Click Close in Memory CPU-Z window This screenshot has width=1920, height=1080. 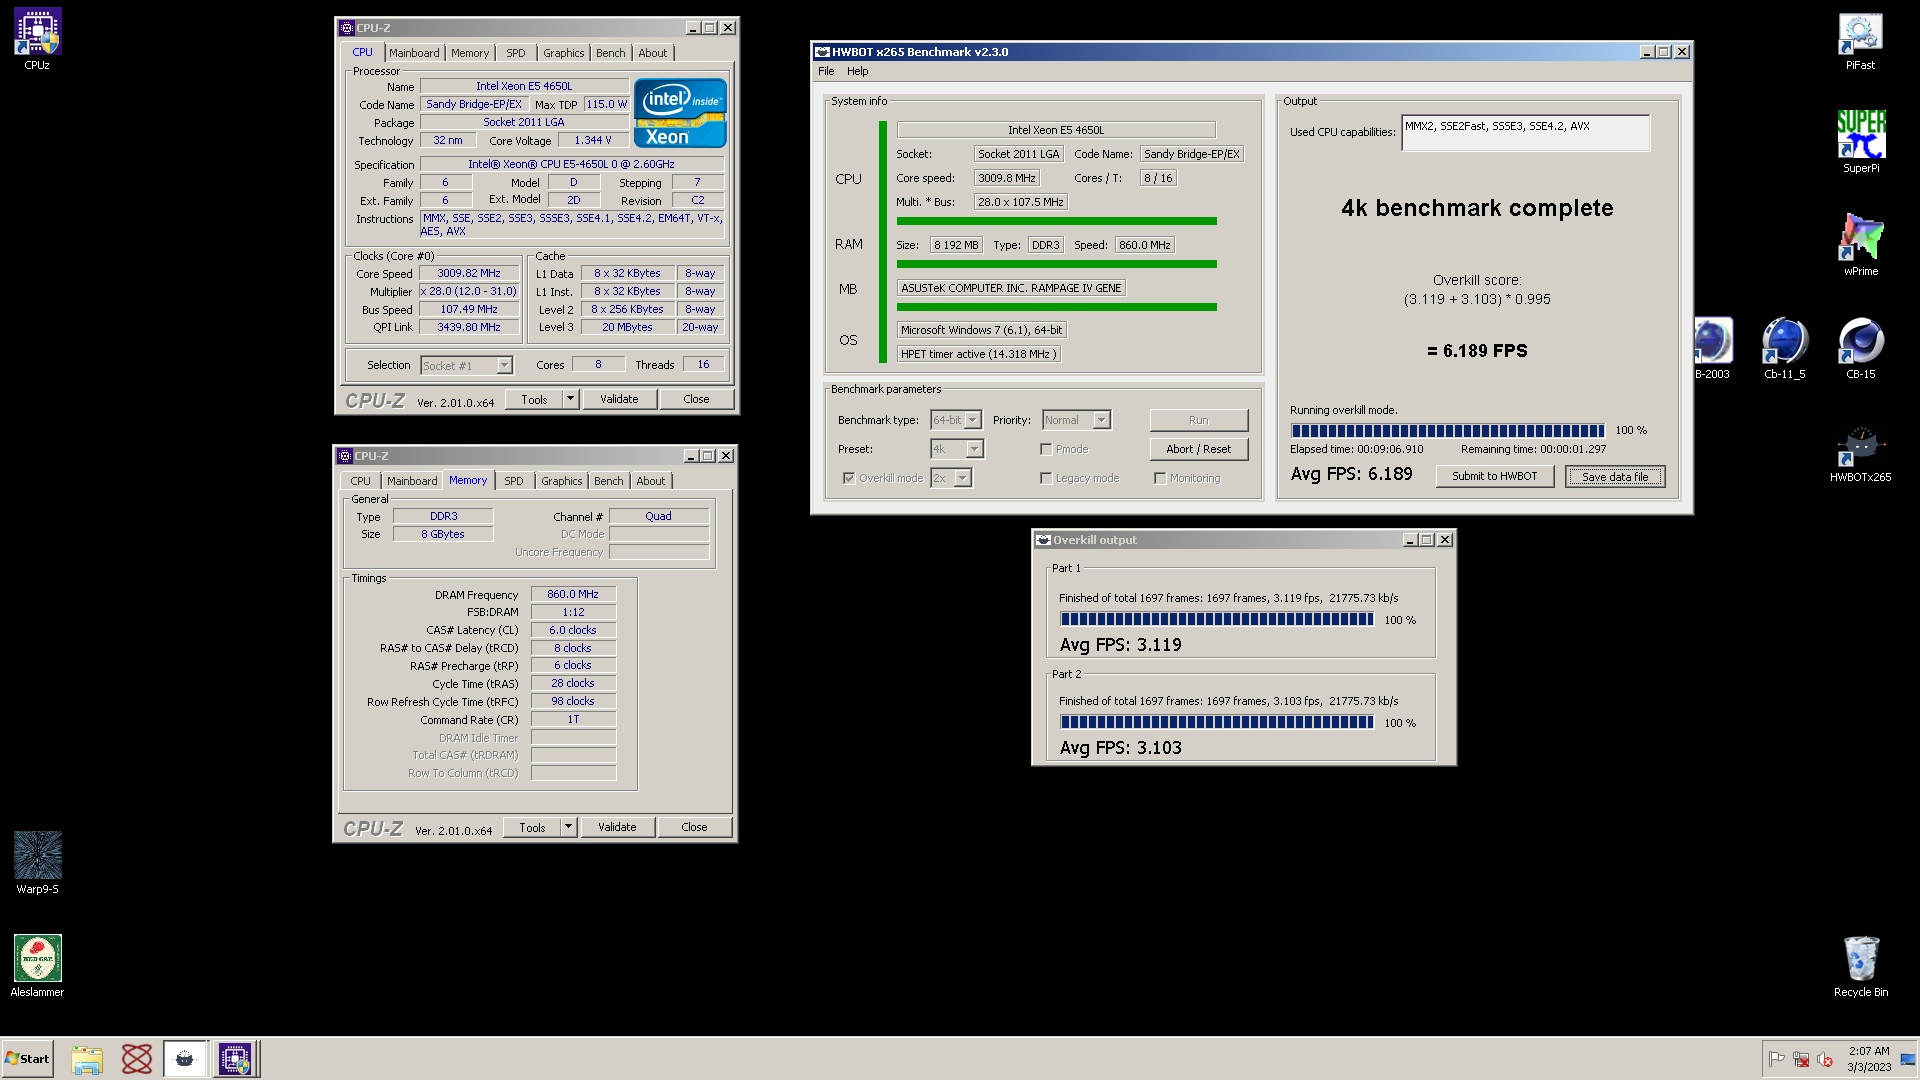click(x=694, y=827)
